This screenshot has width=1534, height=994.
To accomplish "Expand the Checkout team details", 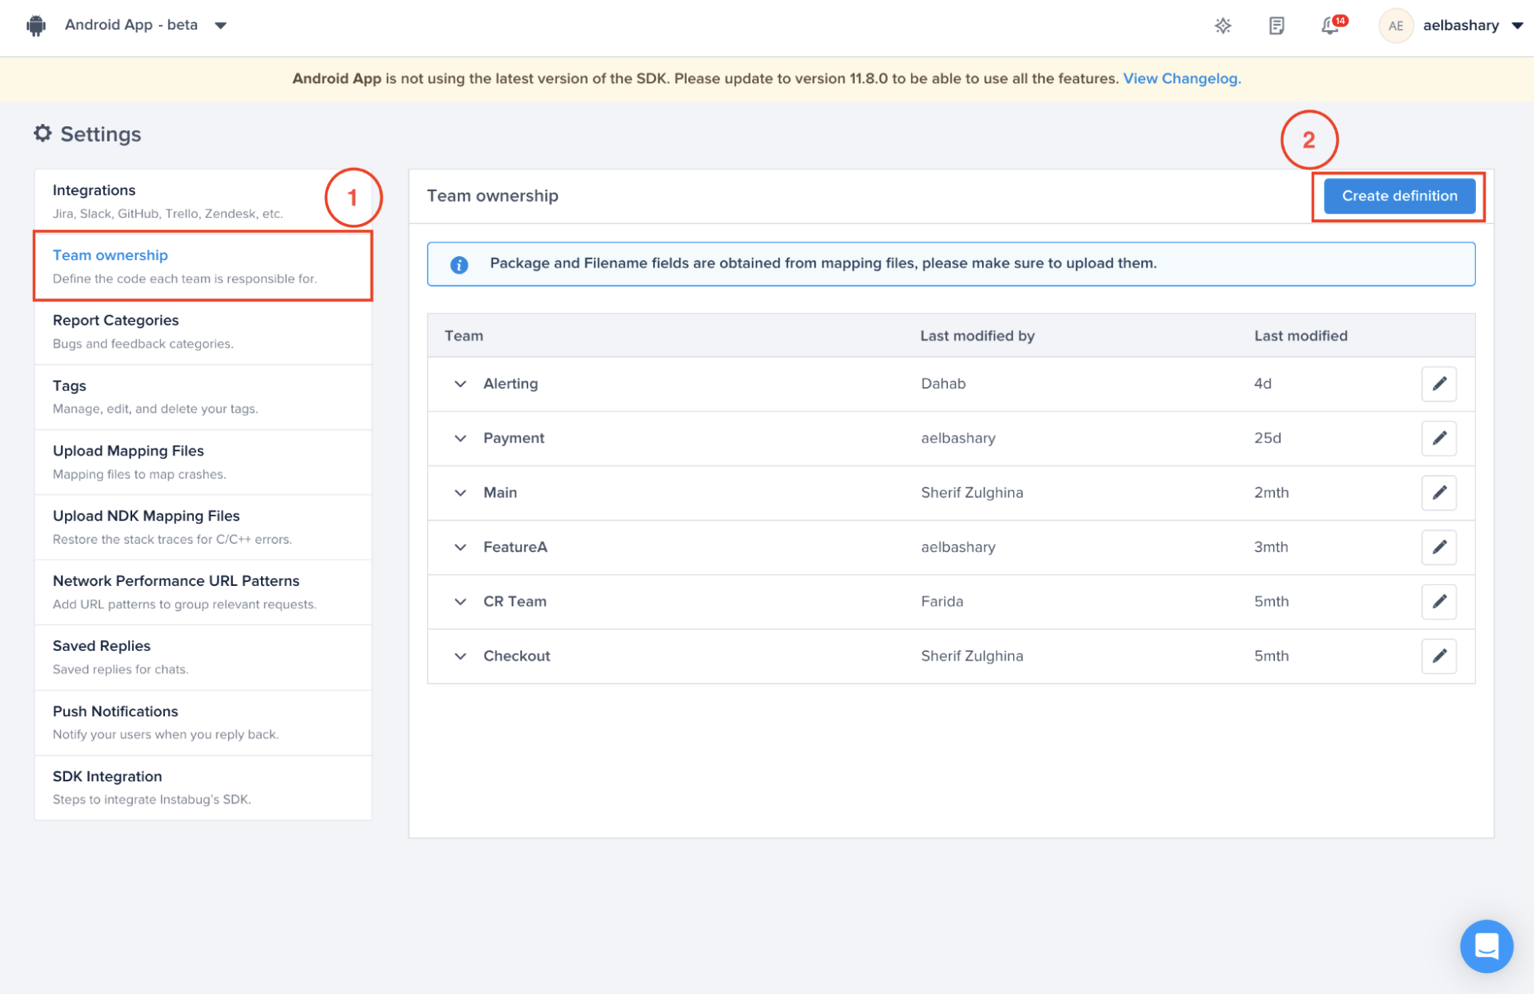I will 460,656.
